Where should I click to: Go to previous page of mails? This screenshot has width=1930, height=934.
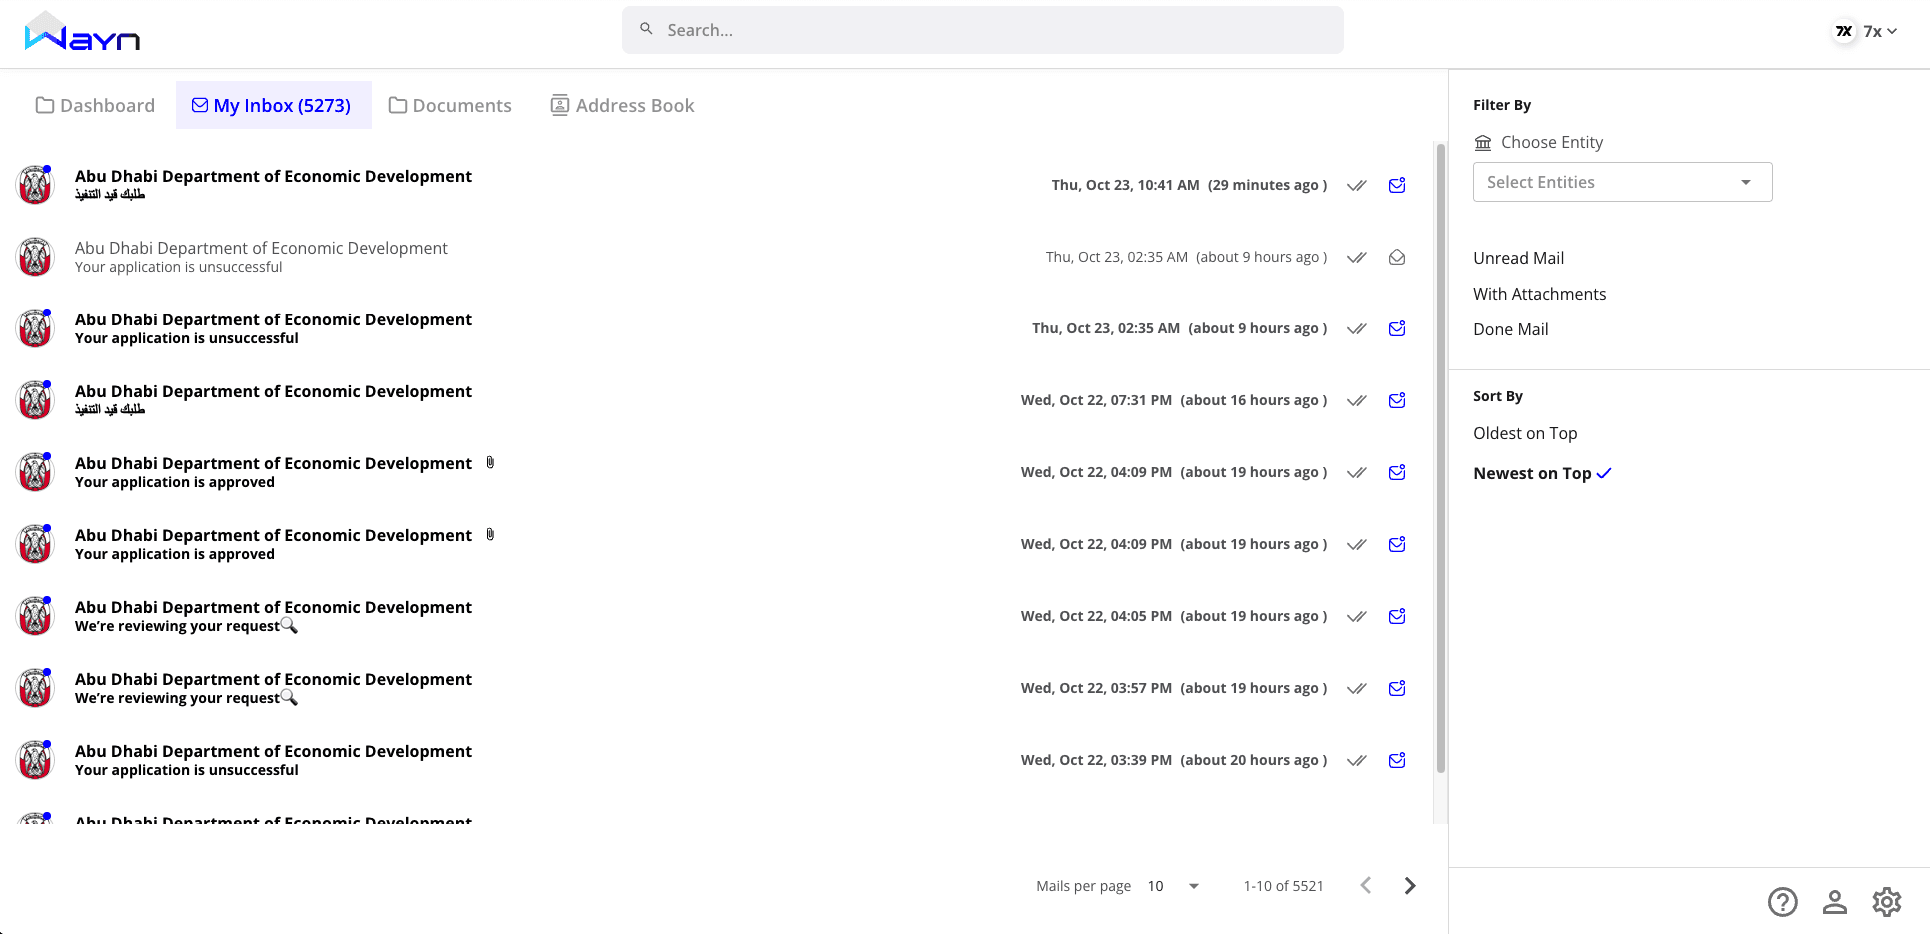(1366, 885)
